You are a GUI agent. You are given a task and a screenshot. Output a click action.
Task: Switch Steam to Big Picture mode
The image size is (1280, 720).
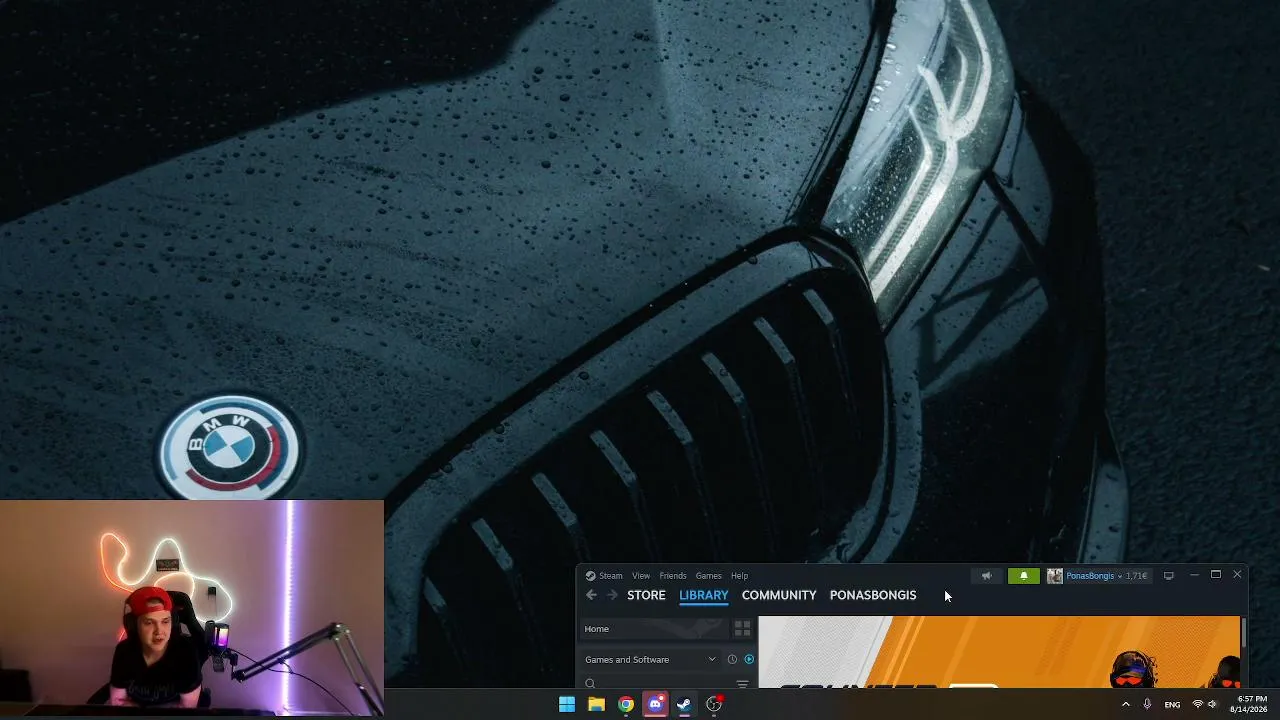1168,576
